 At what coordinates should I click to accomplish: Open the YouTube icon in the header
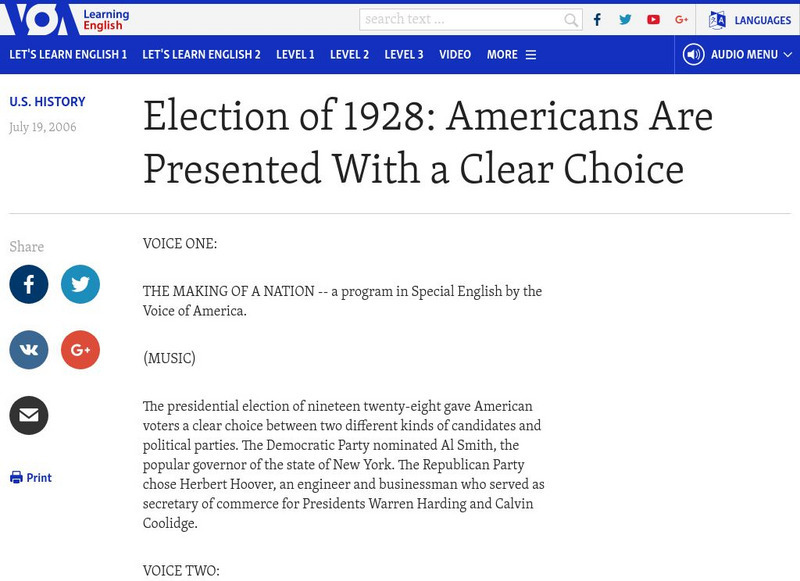(x=653, y=20)
